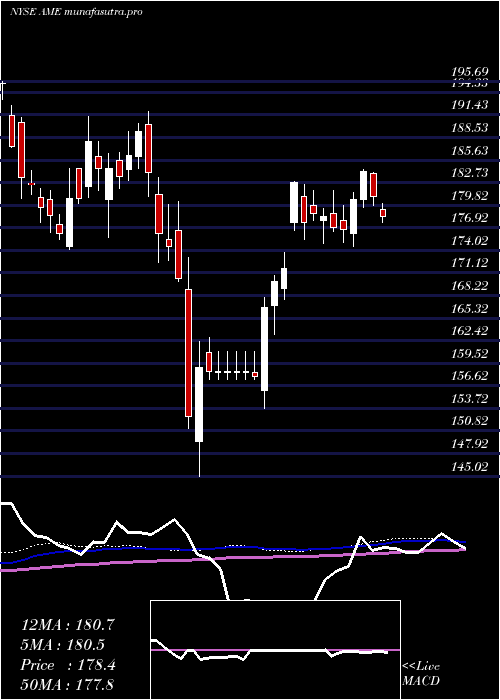Click the 185.63 price axis label
The height and width of the screenshot is (700, 500).
coord(469,150)
